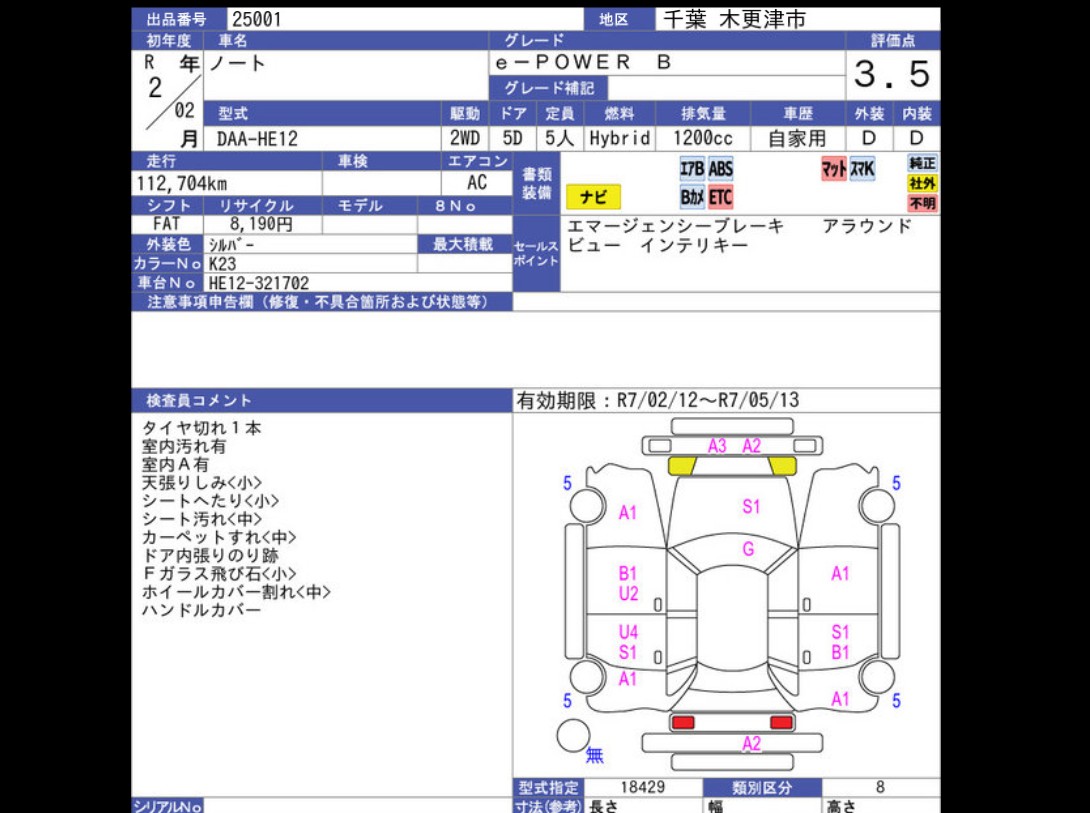Click the comment ハンドルカバー
Viewport: 1090px width, 813px height.
click(x=202, y=610)
